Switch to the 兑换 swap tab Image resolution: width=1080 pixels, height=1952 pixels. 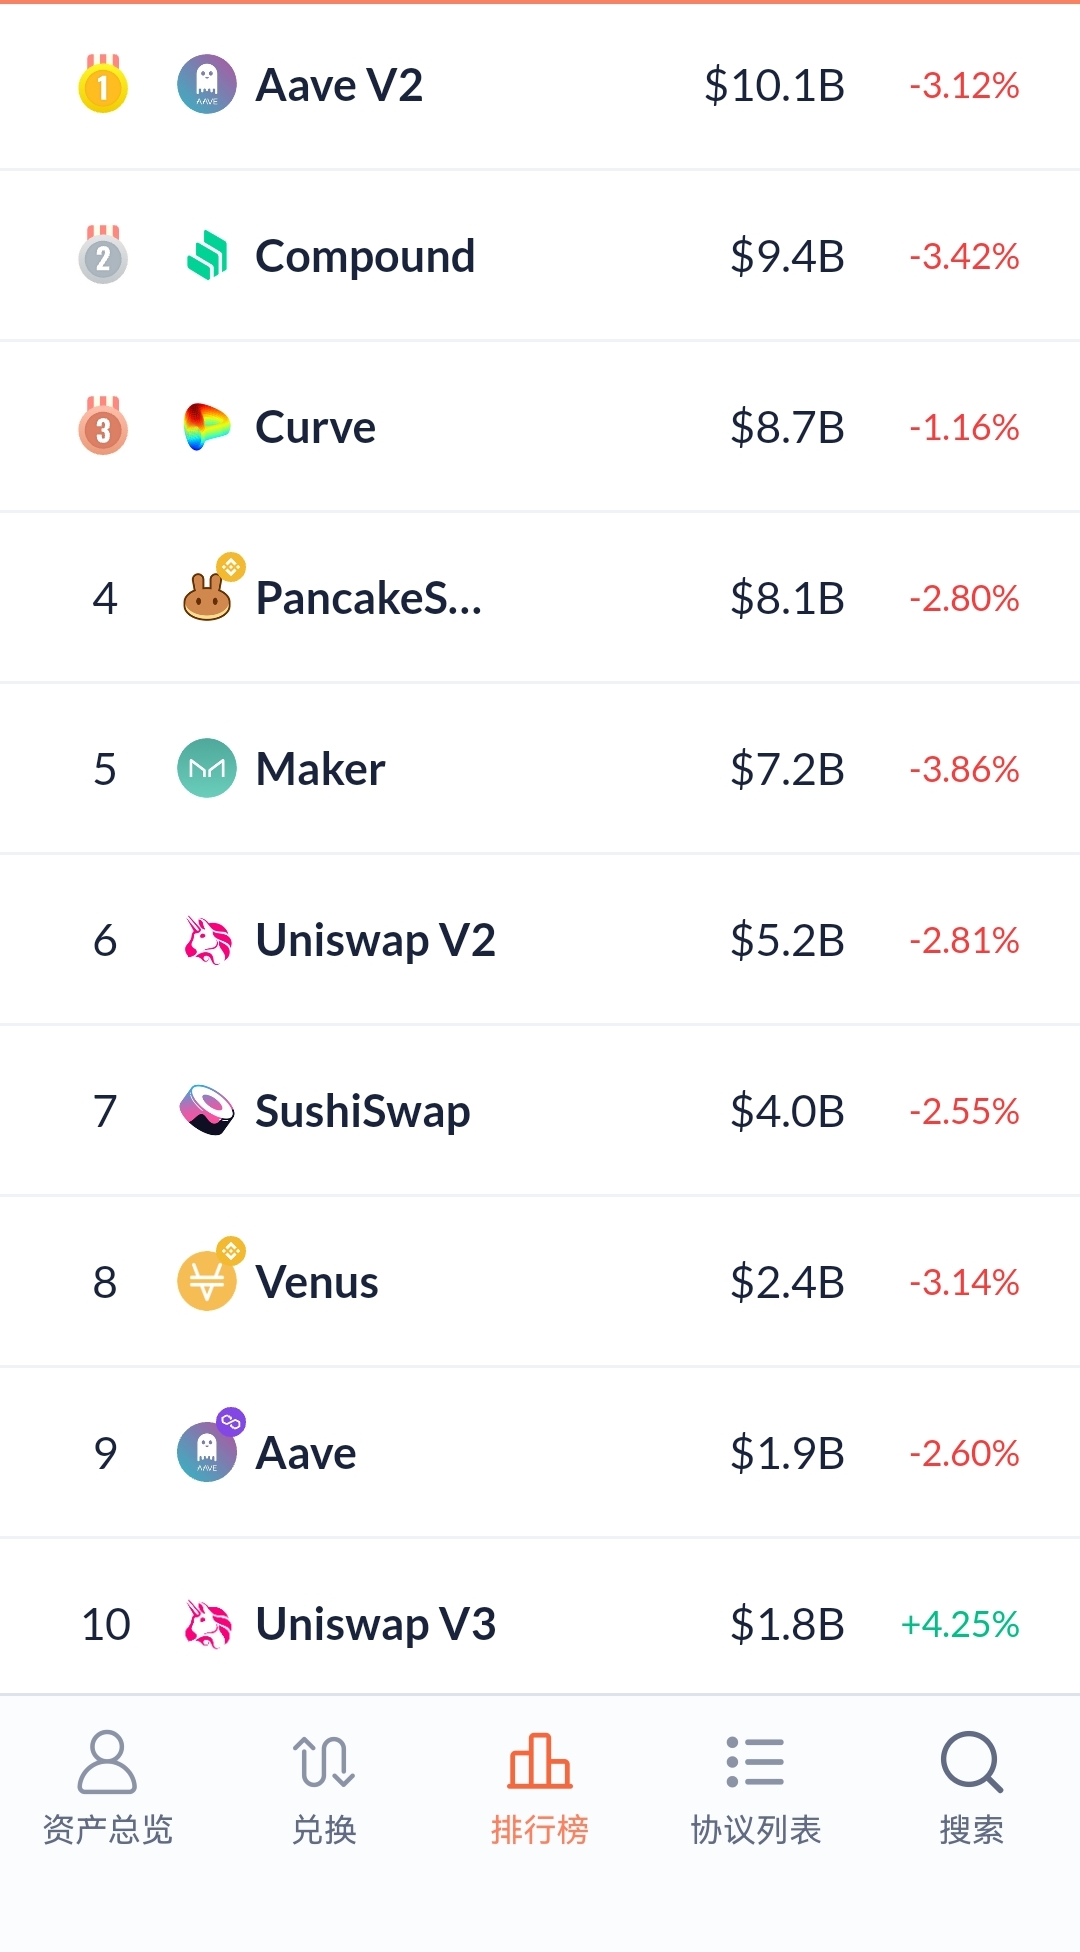coord(324,1787)
